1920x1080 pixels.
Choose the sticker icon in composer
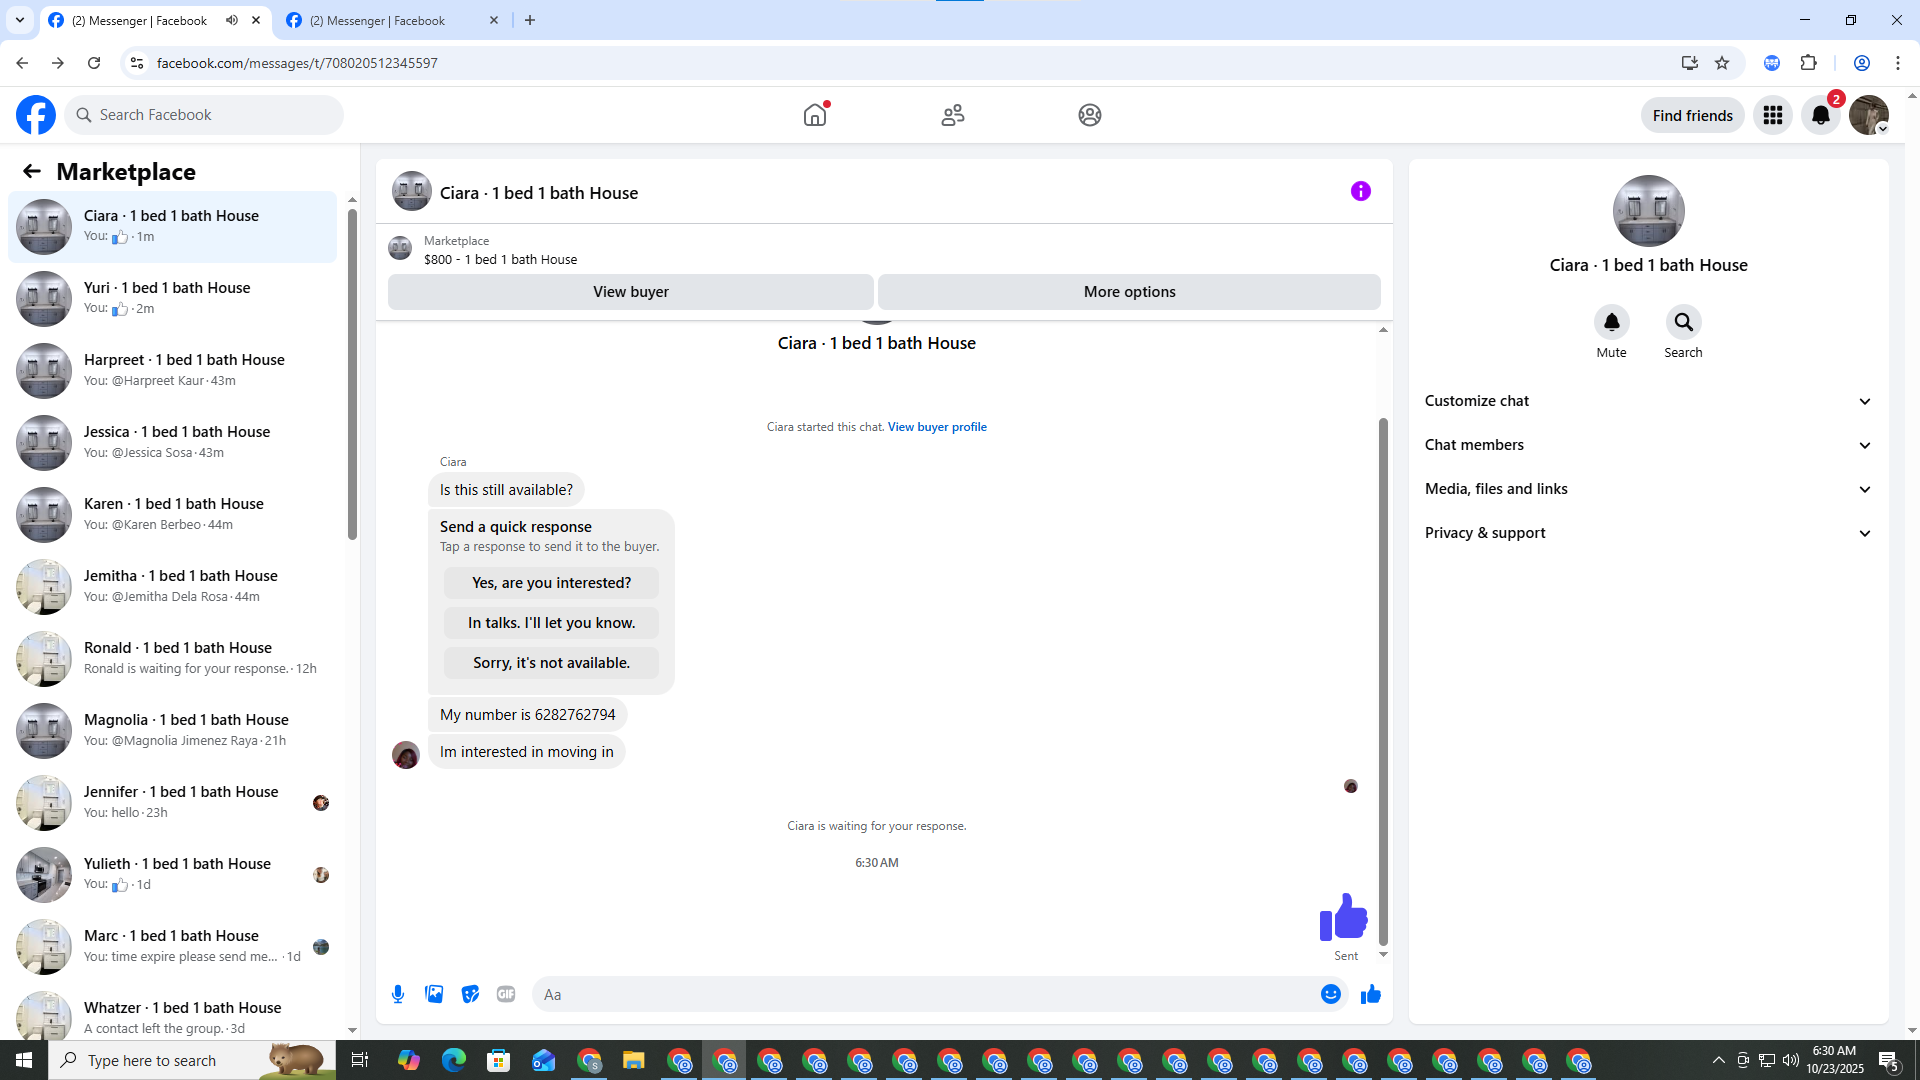[x=470, y=994]
